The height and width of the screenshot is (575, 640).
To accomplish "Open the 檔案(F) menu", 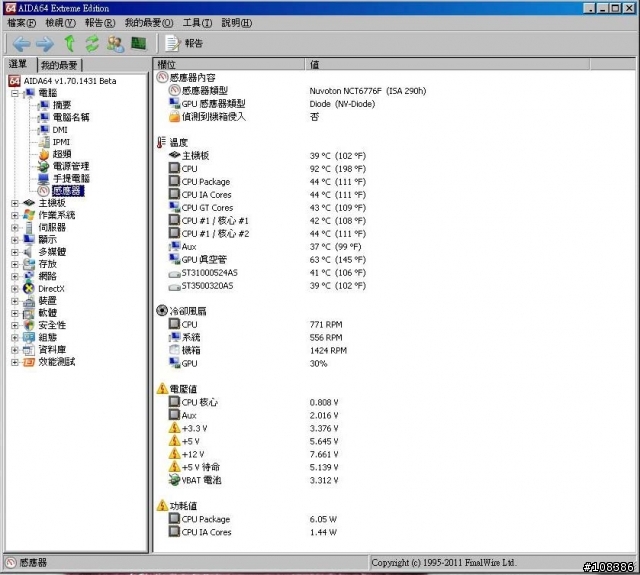I will (x=22, y=23).
